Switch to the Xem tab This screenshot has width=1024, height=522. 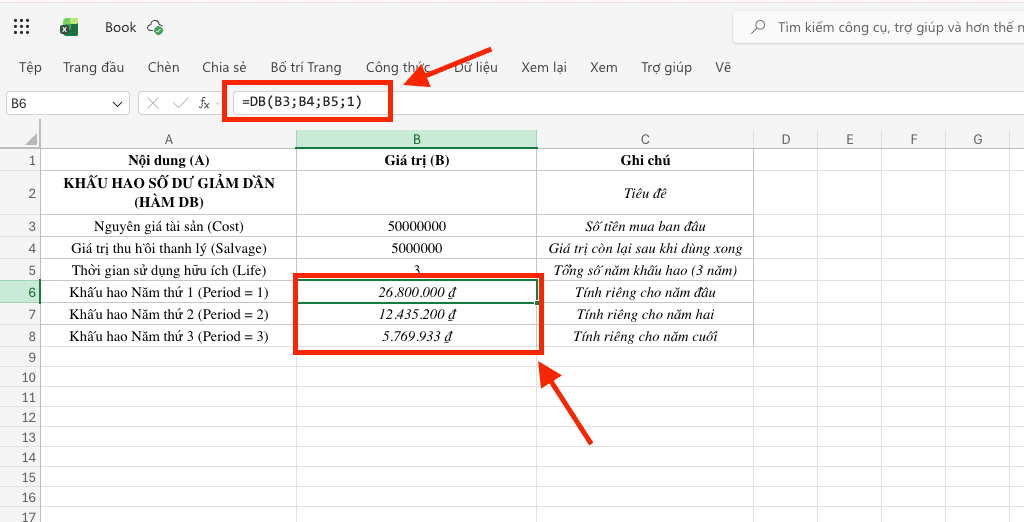tap(603, 67)
